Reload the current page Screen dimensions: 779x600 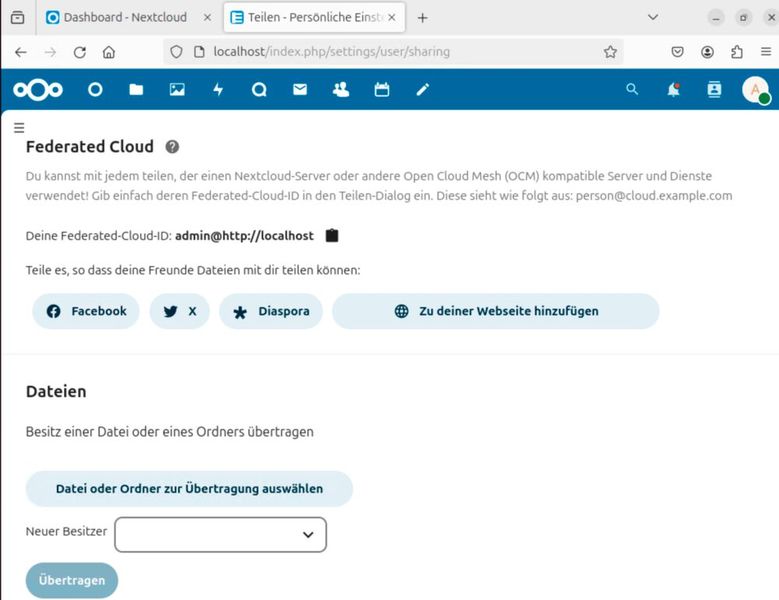pyautogui.click(x=79, y=52)
